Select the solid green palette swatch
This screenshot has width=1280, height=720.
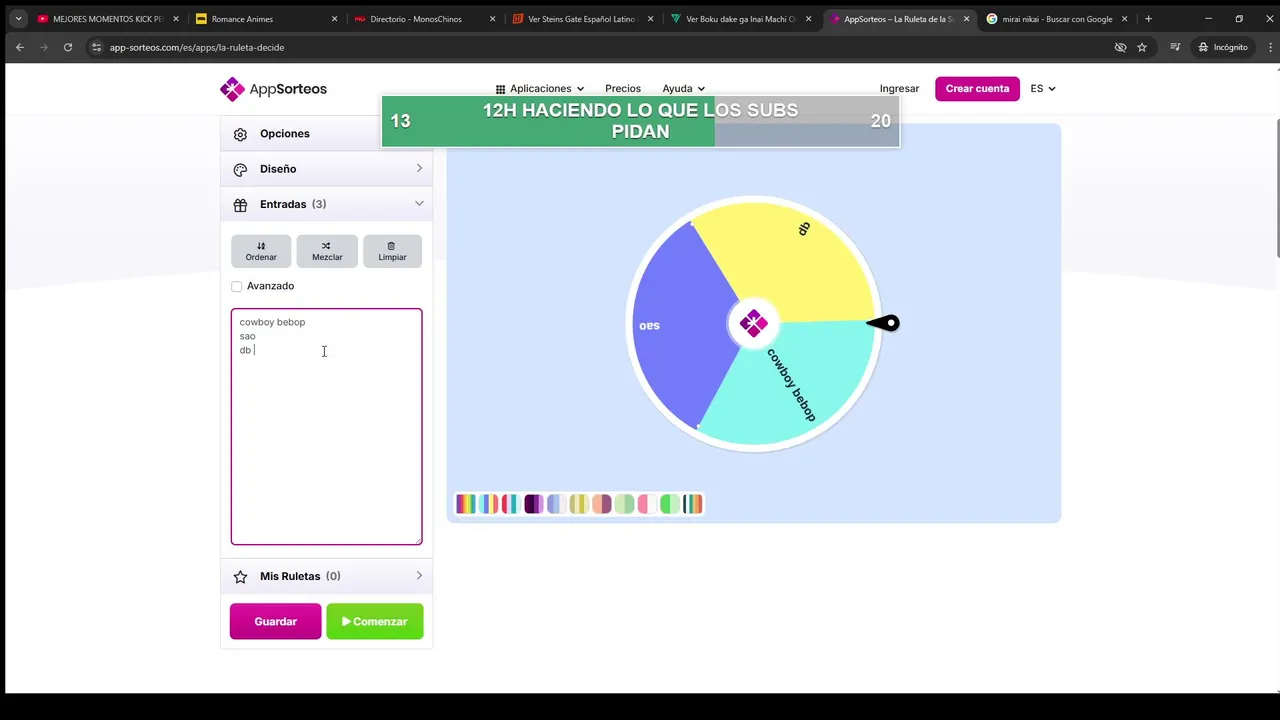pos(669,504)
